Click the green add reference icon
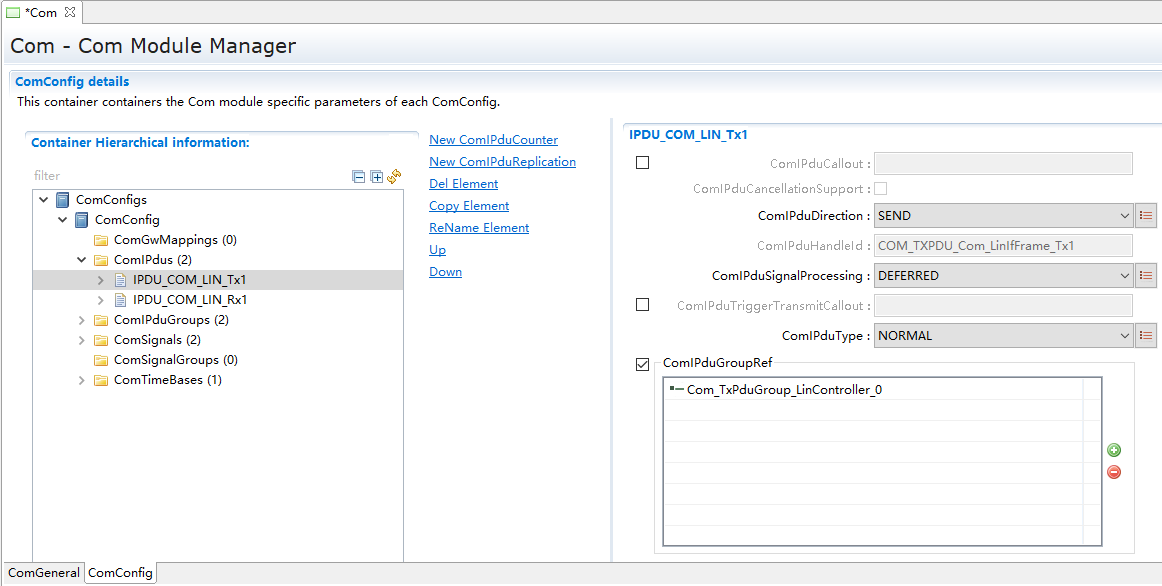Image resolution: width=1162 pixels, height=586 pixels. [1114, 451]
